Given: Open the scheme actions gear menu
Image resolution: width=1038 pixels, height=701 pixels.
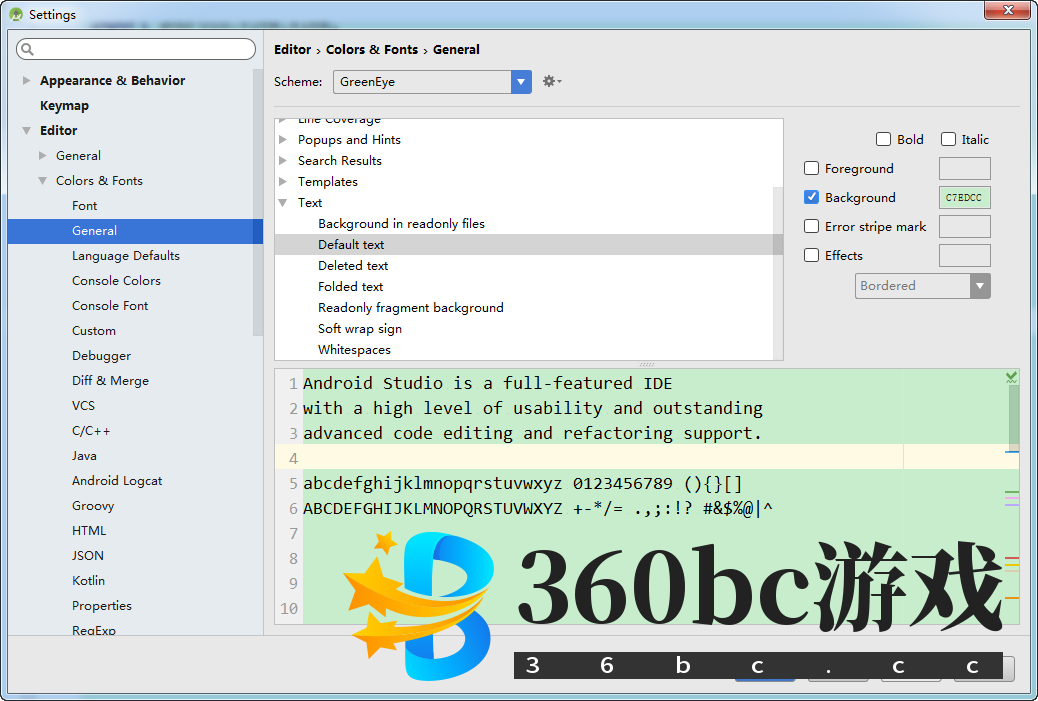Looking at the screenshot, I should pyautogui.click(x=551, y=81).
